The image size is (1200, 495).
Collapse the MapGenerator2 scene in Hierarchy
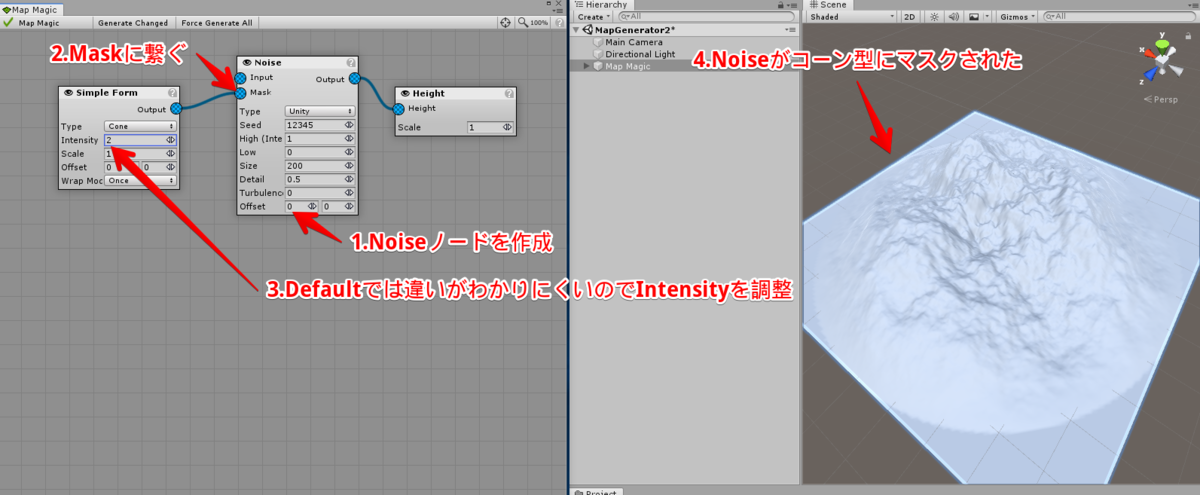(575, 30)
